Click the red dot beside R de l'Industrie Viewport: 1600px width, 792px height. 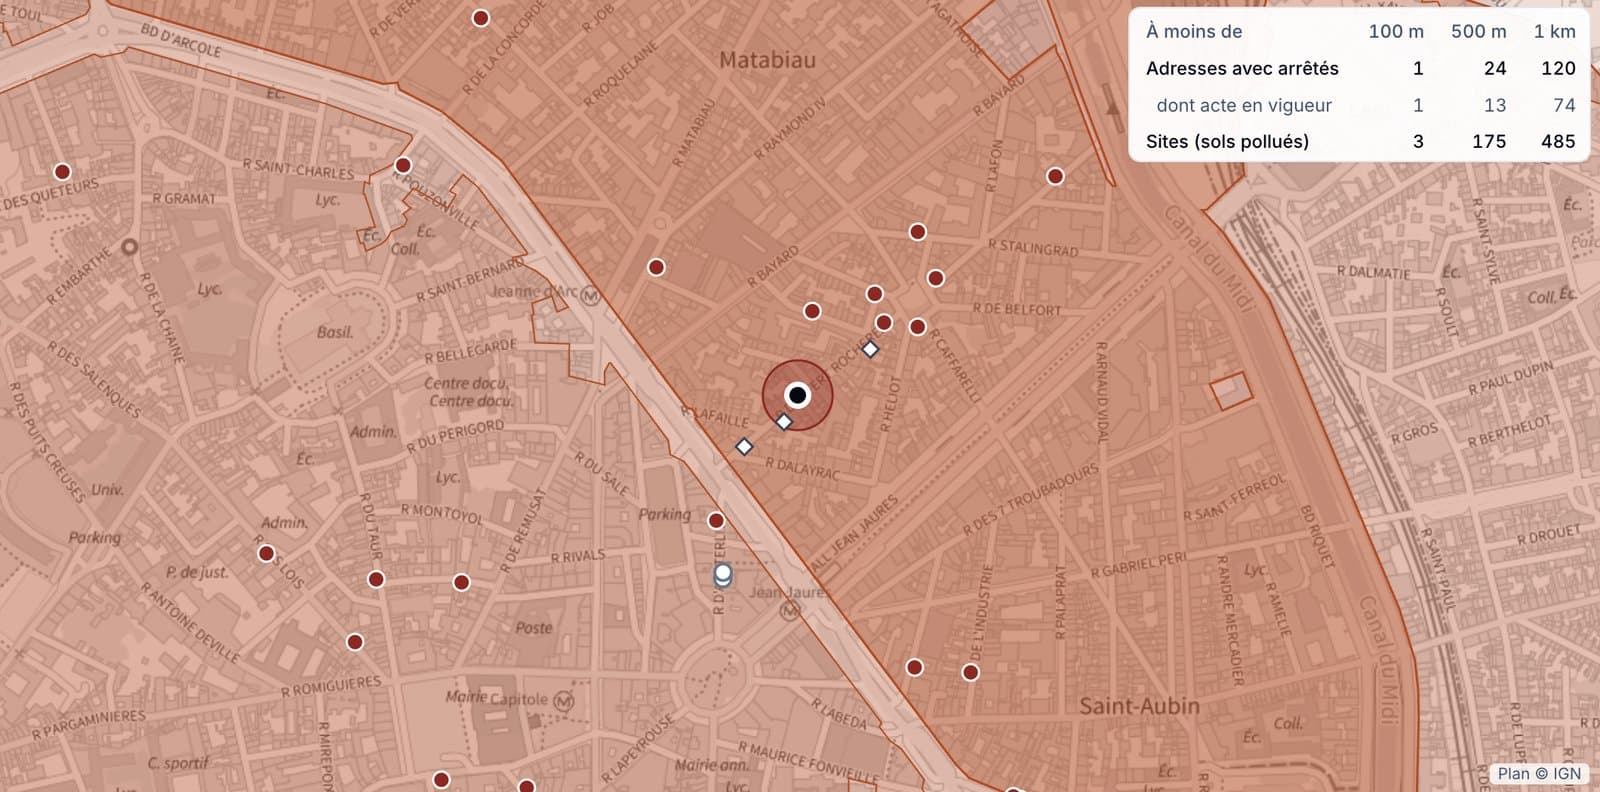pos(970,672)
